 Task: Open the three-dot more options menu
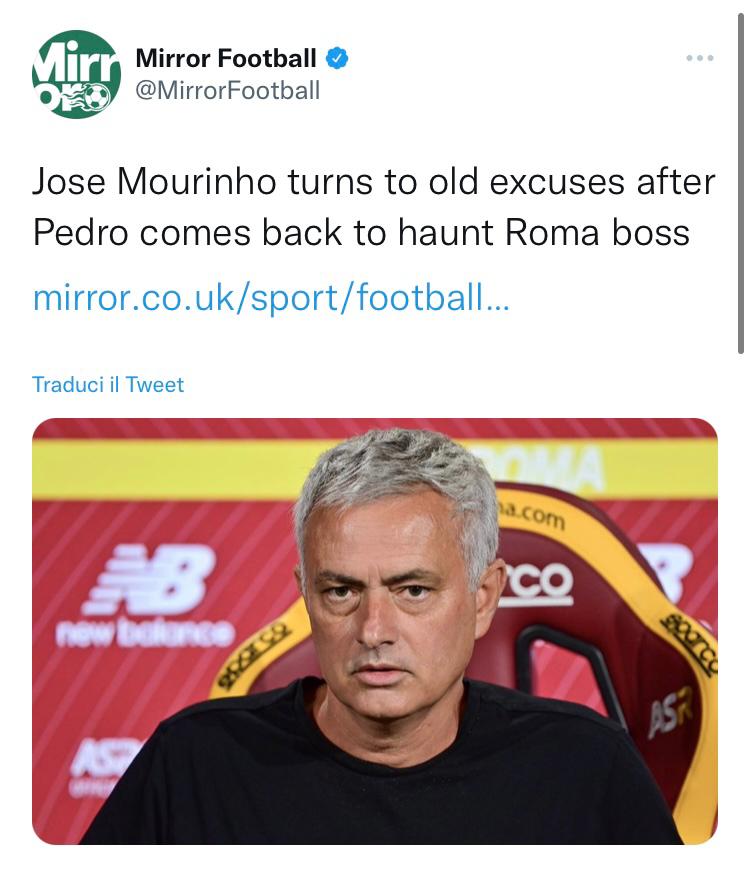[x=700, y=59]
